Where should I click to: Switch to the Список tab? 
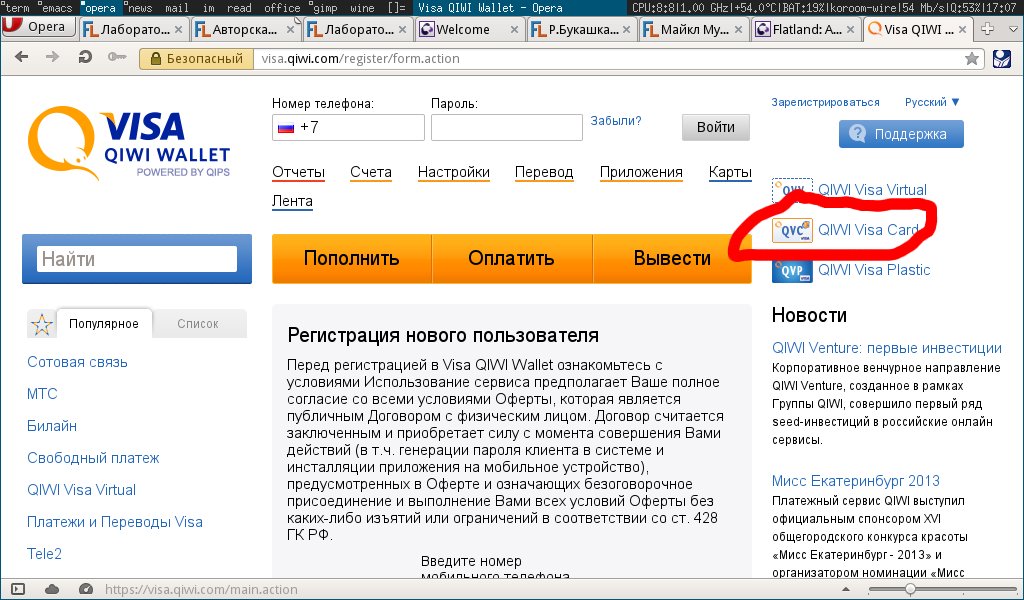click(x=197, y=324)
